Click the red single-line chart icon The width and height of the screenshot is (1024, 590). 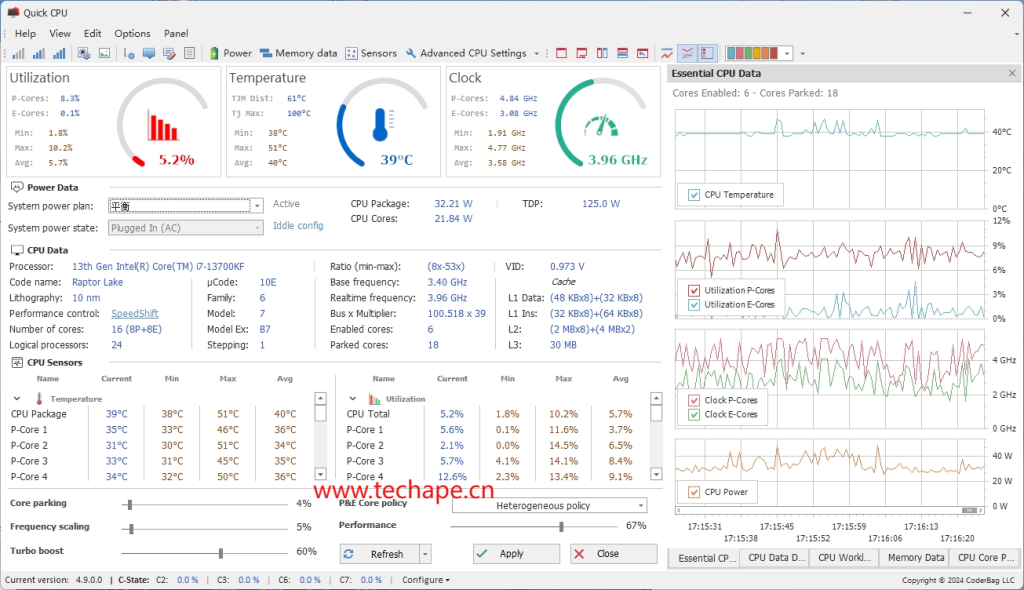[667, 54]
